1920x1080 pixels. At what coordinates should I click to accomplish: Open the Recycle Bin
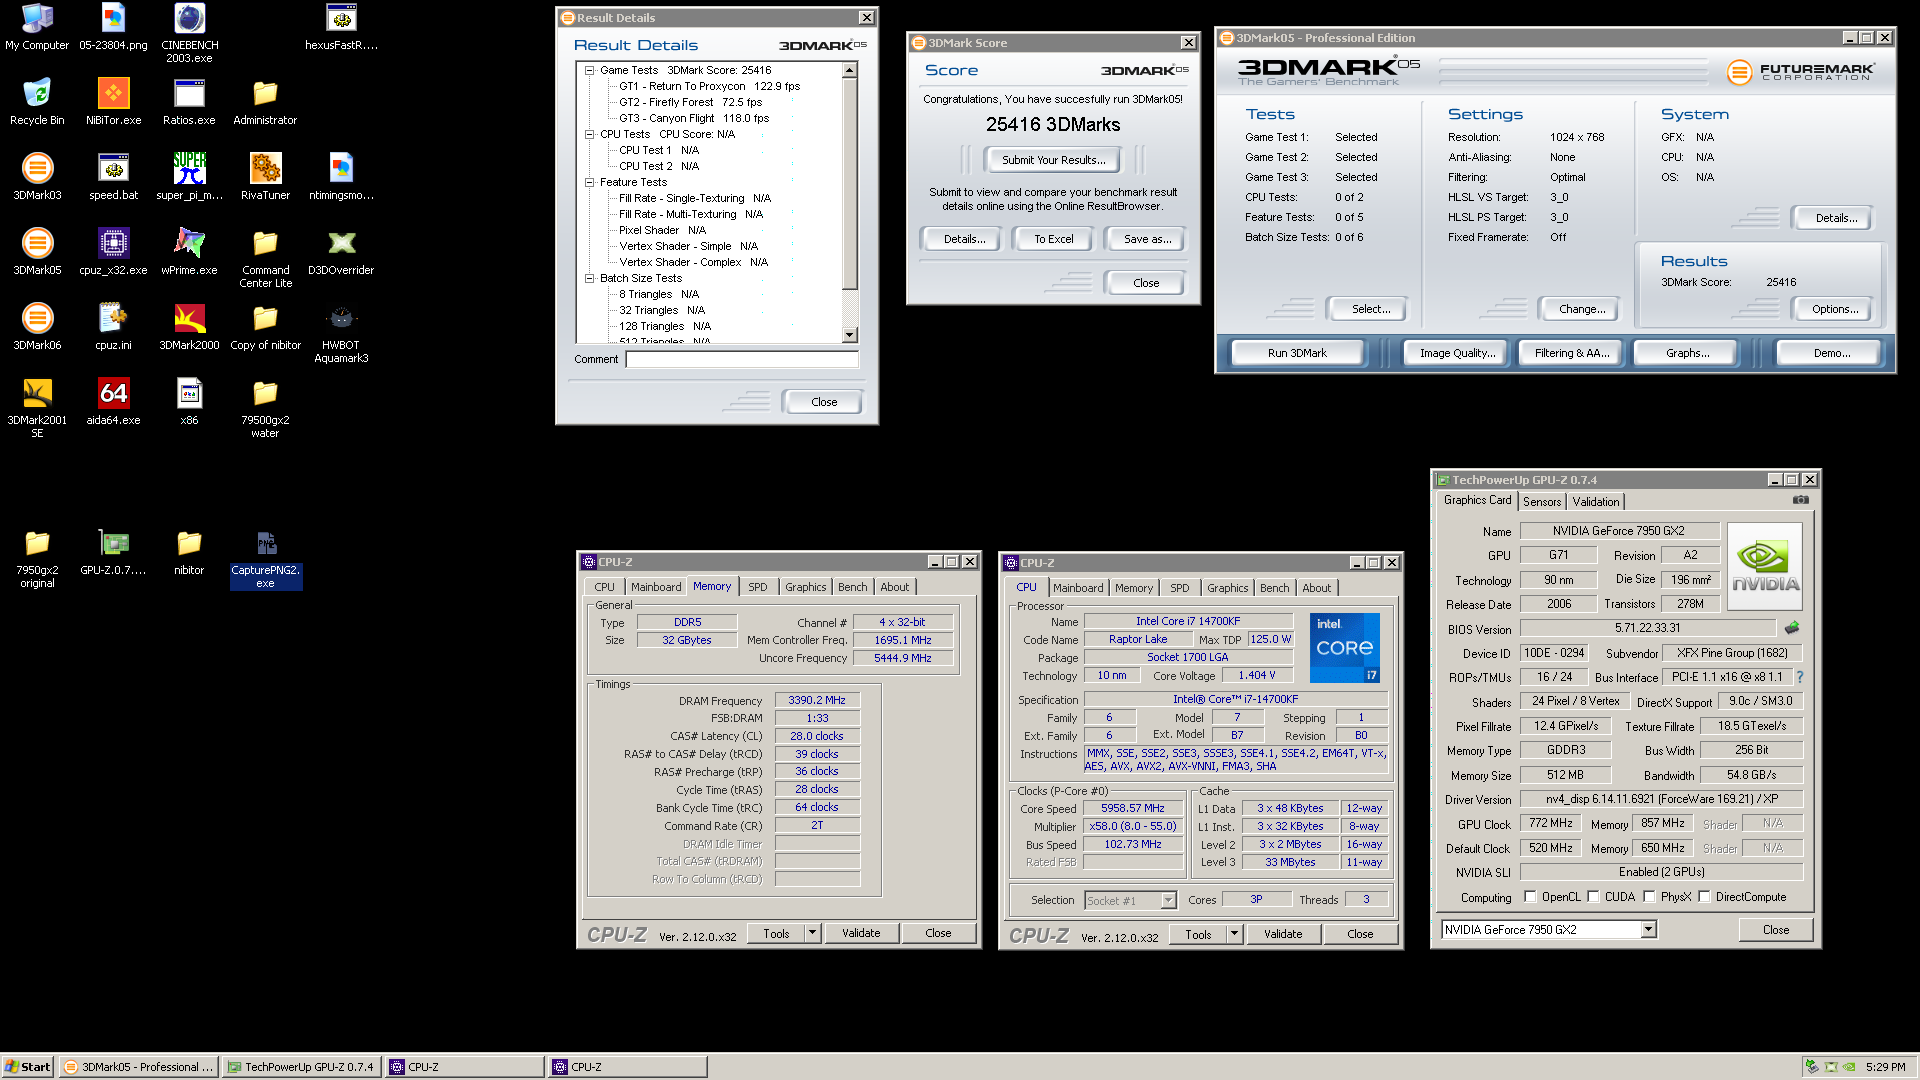[37, 102]
